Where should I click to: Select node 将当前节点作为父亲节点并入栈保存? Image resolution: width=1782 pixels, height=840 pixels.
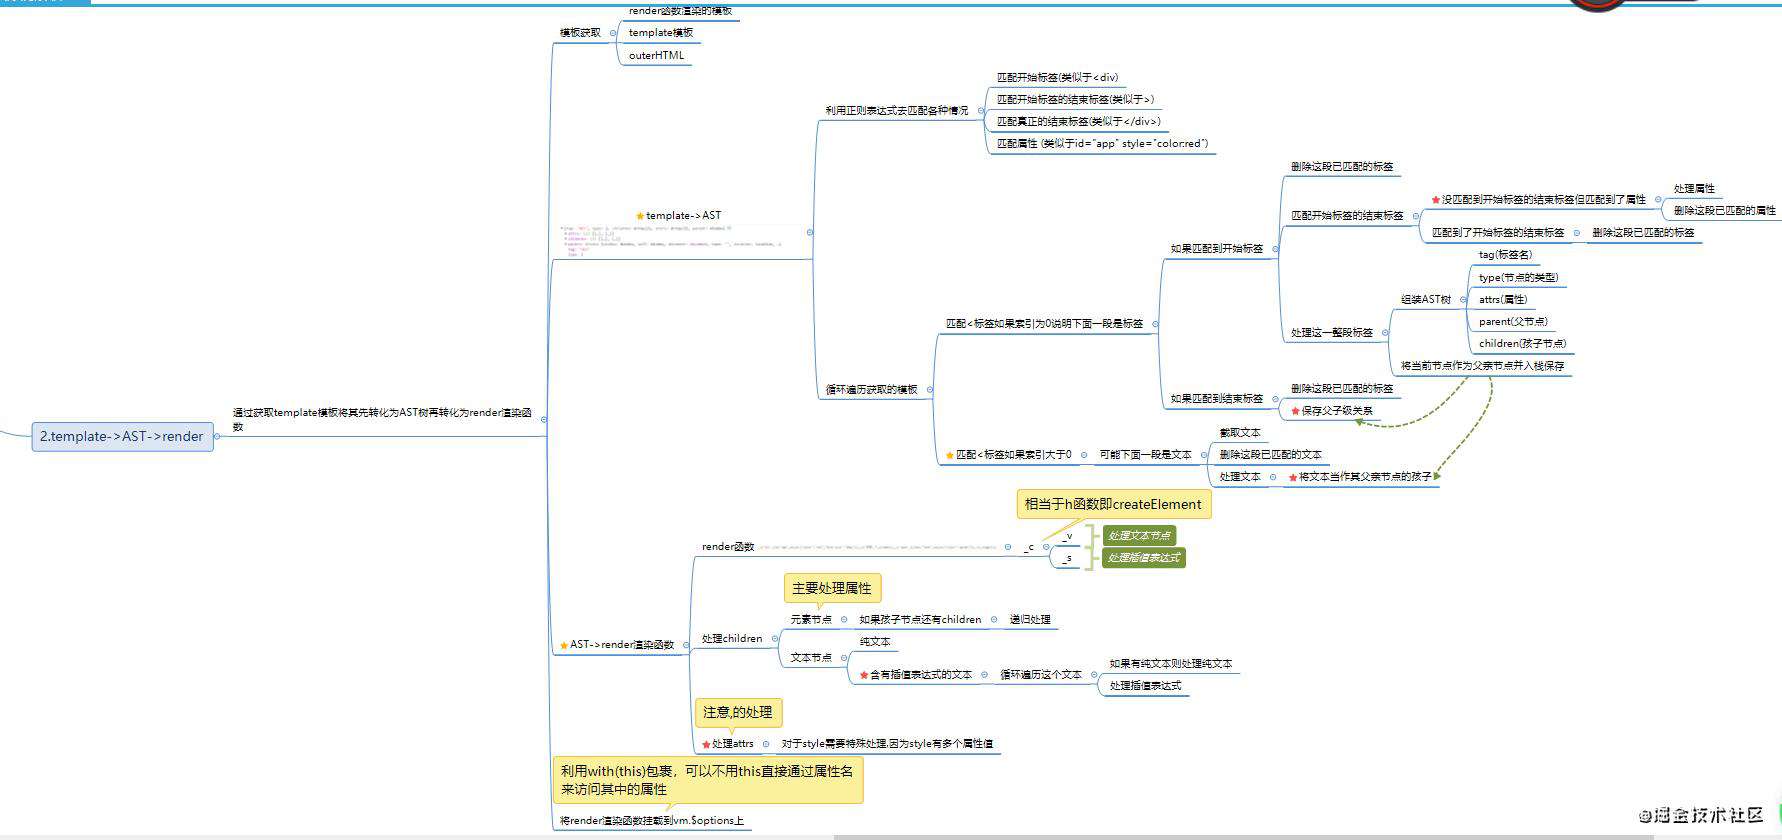(x=1482, y=366)
